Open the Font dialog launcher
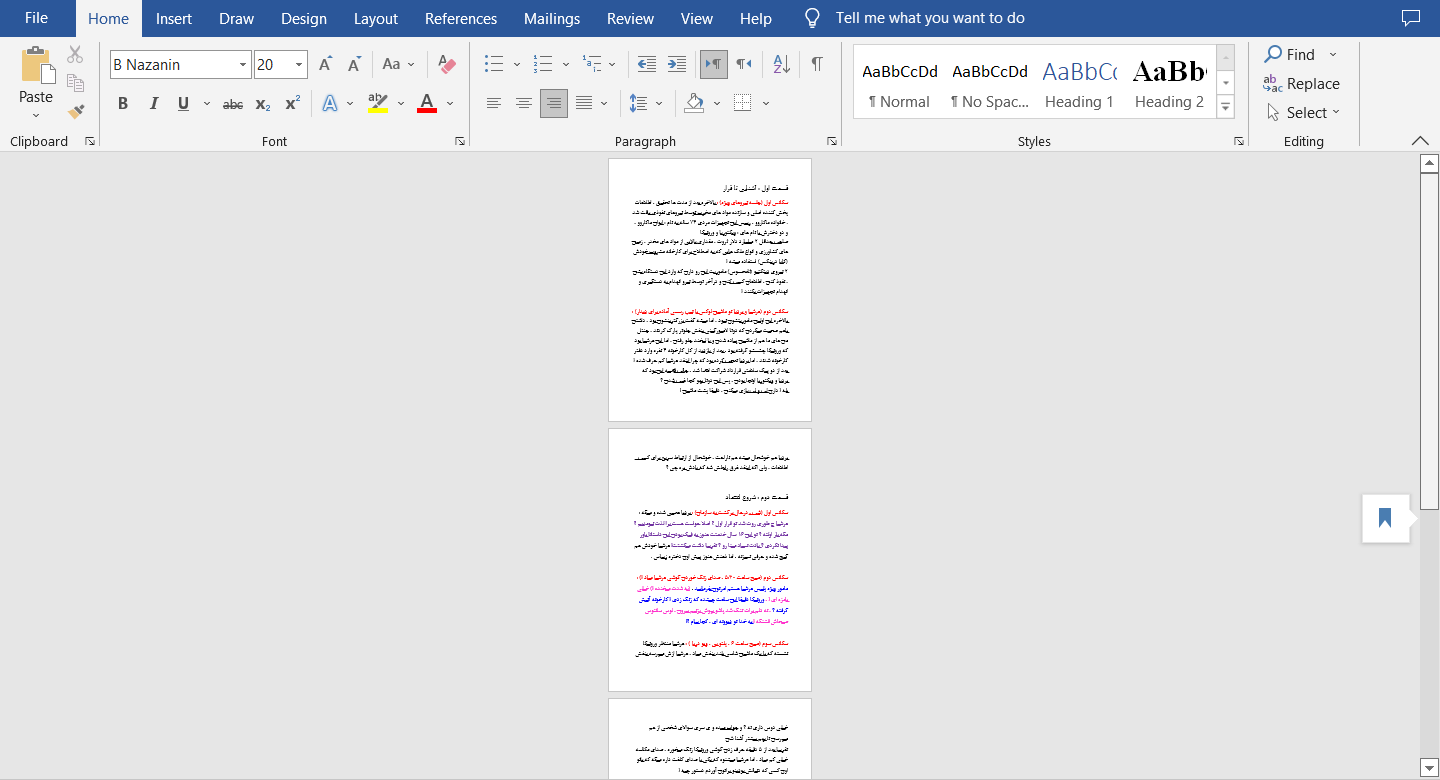1440x780 pixels. (x=461, y=142)
